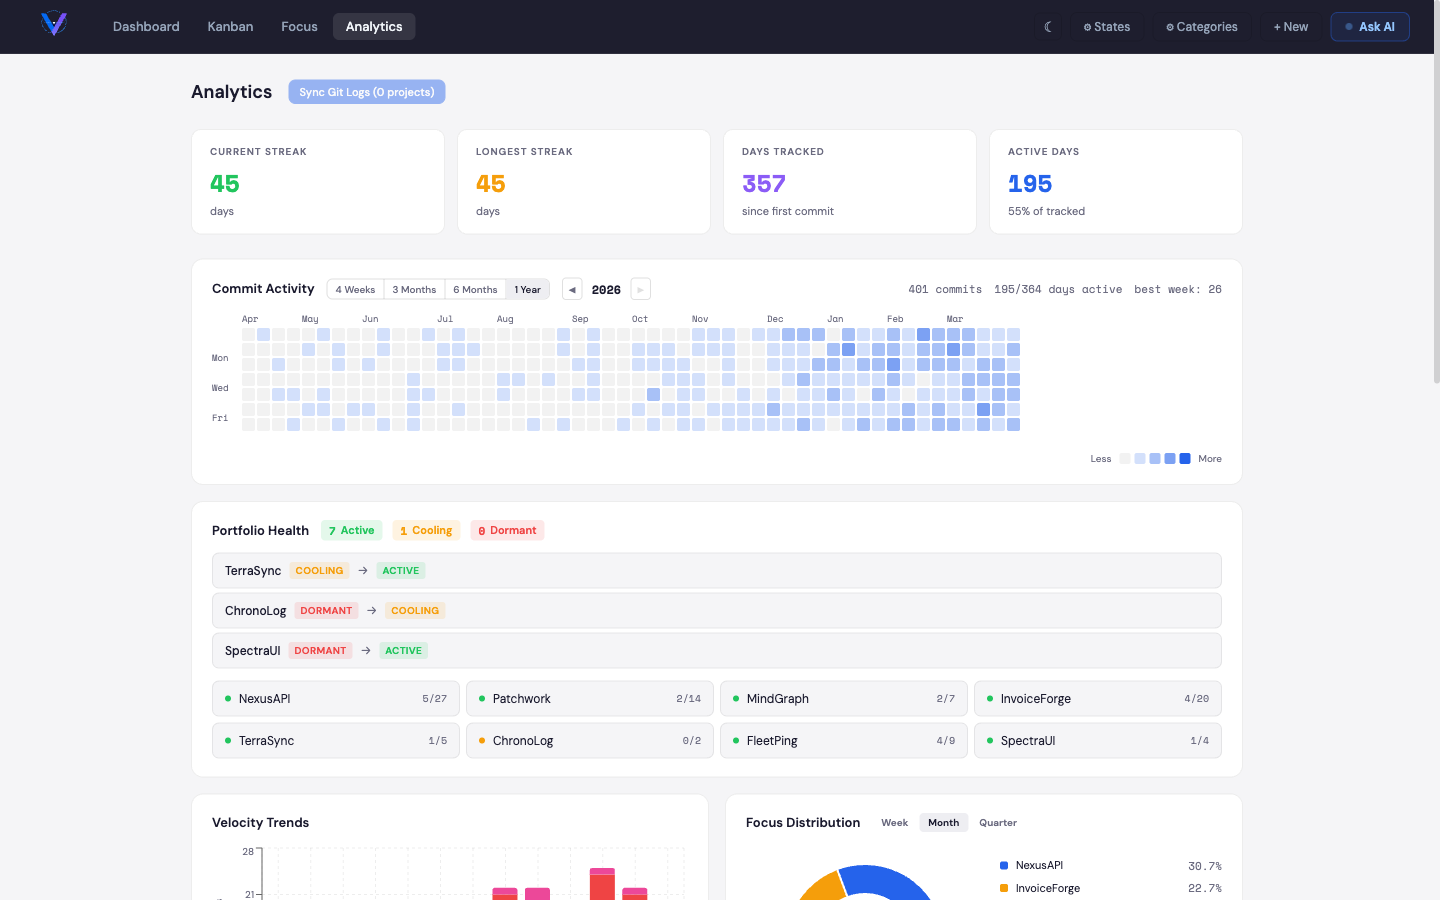Switch to the Kanban tab

point(230,27)
